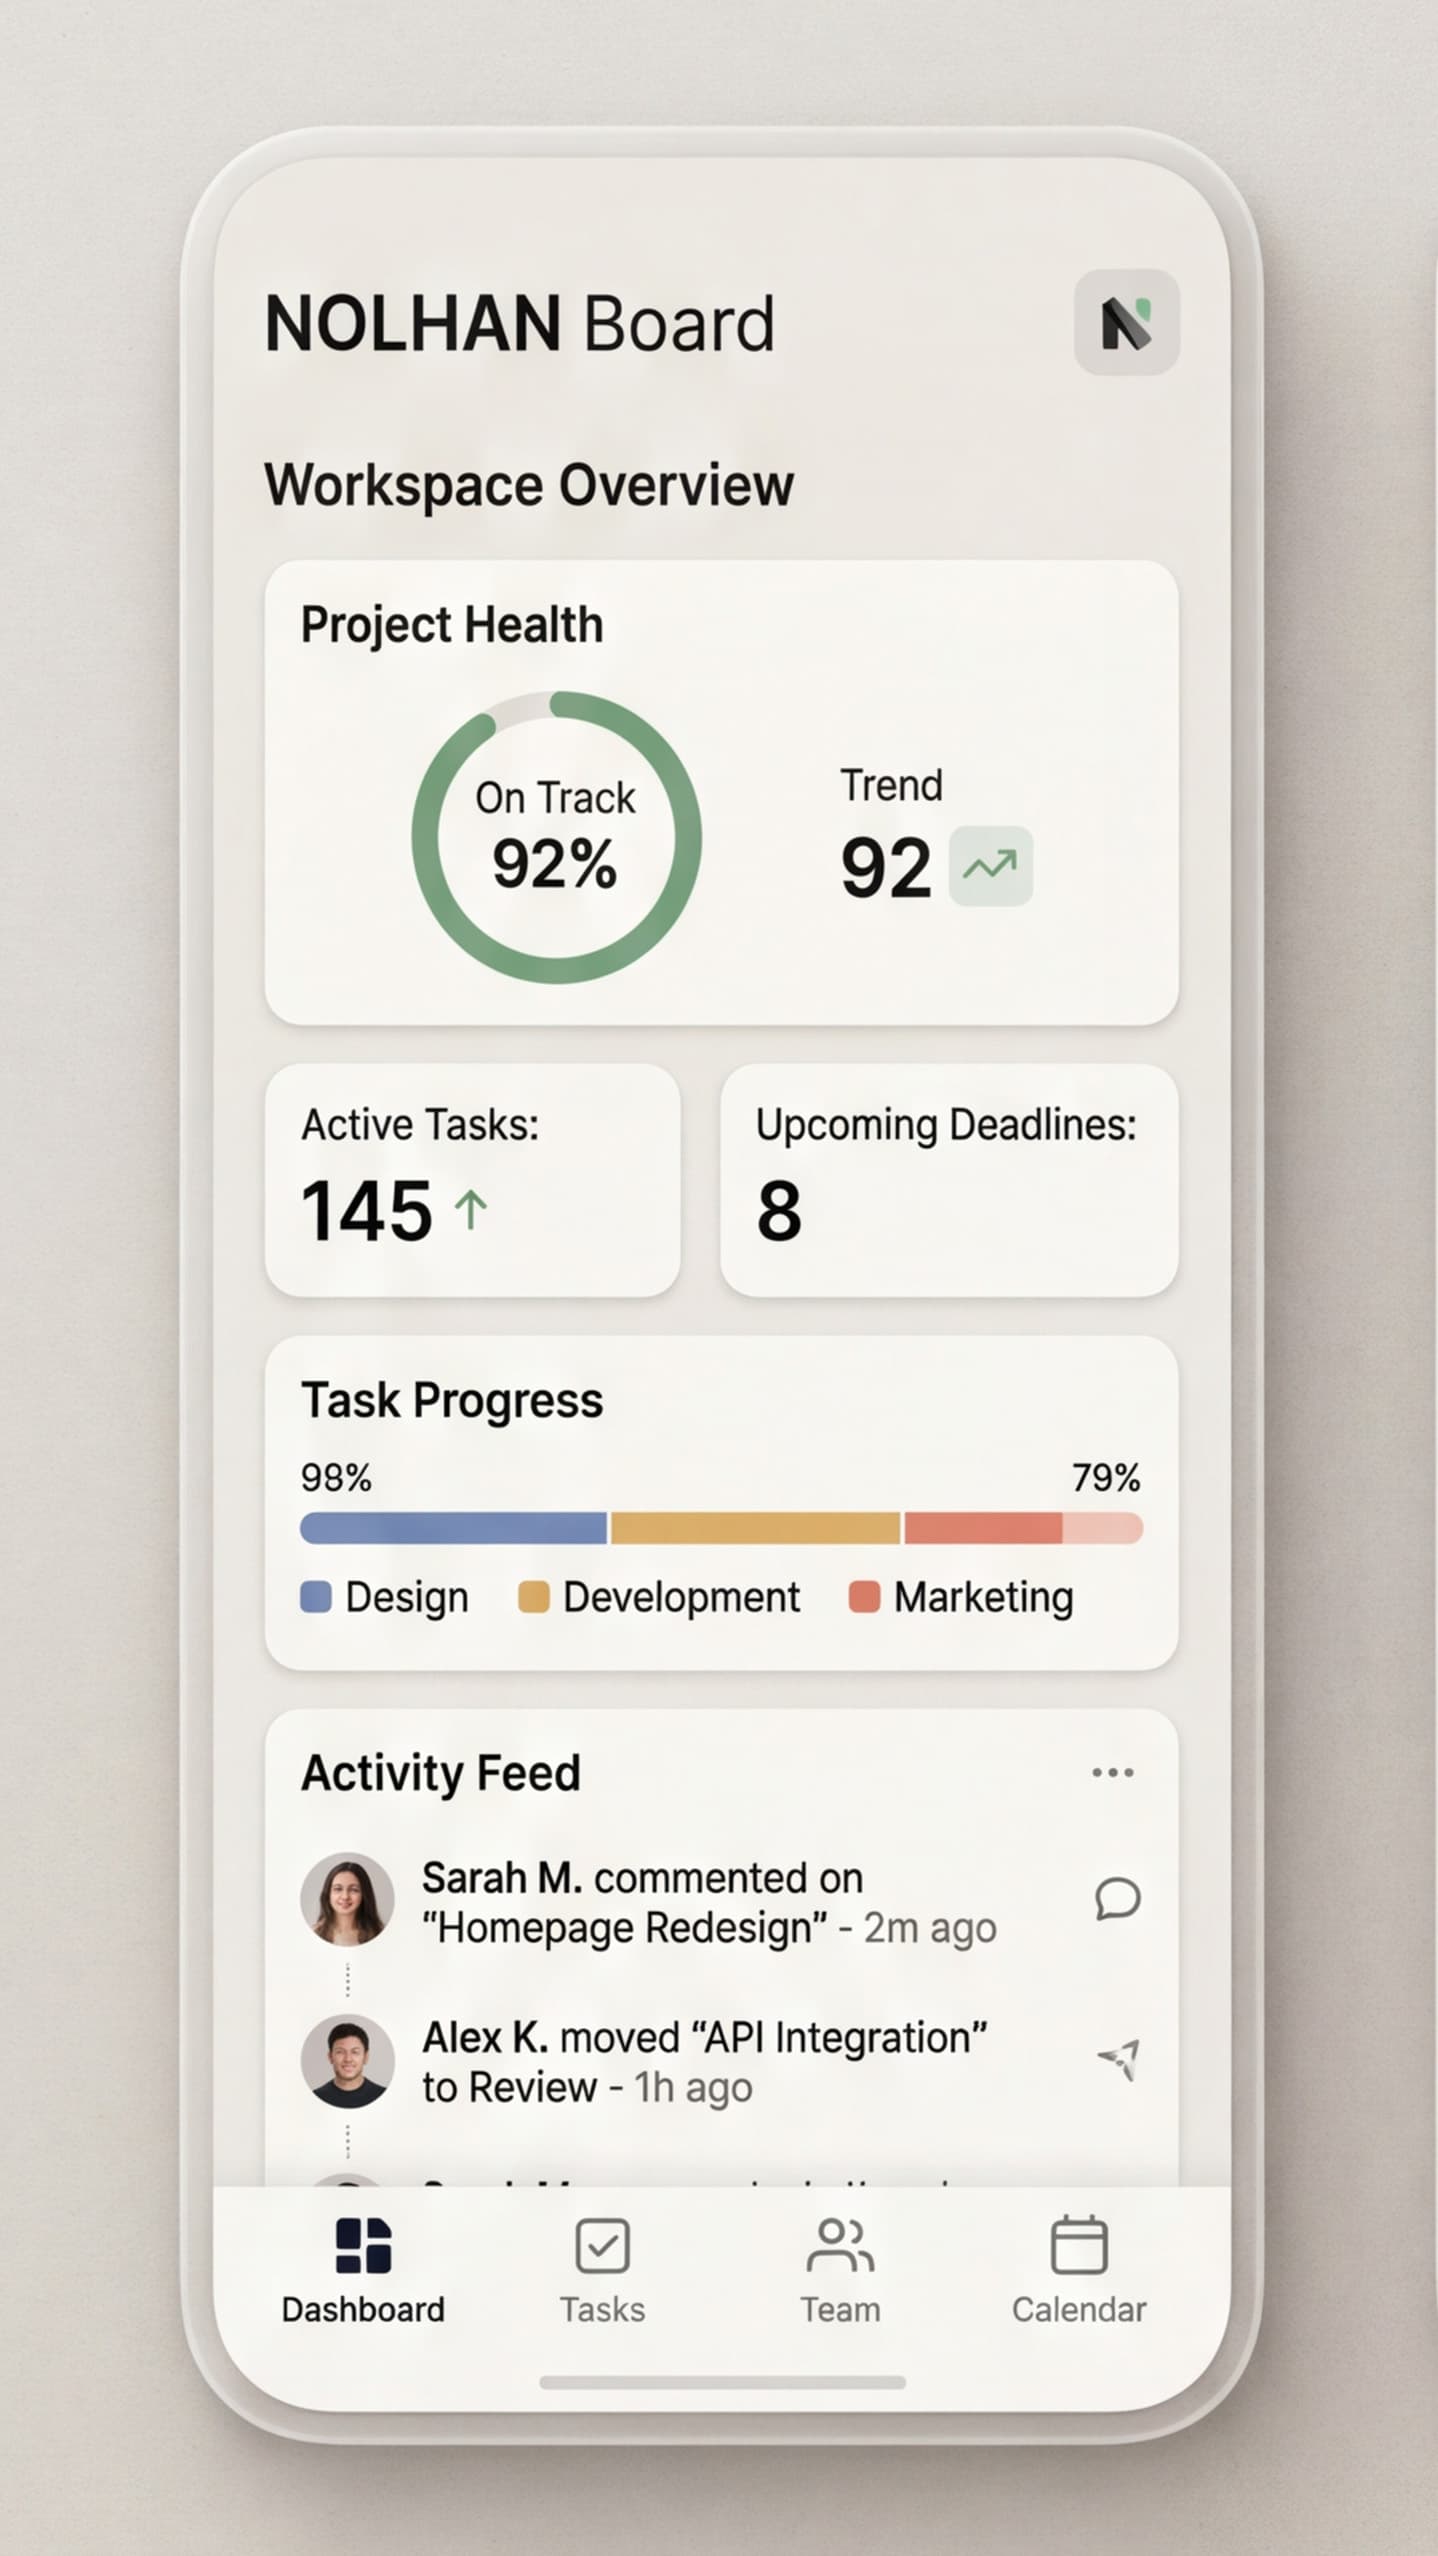1438x2556 pixels.
Task: Open the Calendar icon in bottom navigation
Action: tap(1078, 2247)
